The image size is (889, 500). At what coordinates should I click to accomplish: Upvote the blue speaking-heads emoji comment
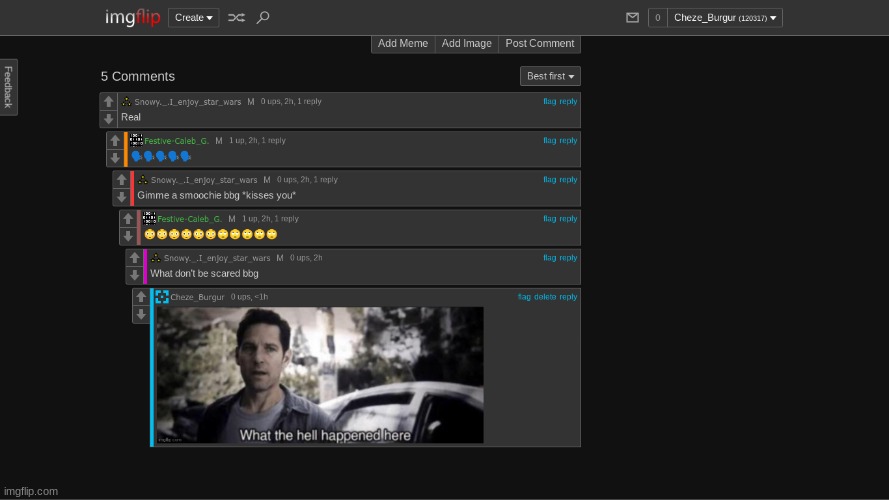point(115,141)
